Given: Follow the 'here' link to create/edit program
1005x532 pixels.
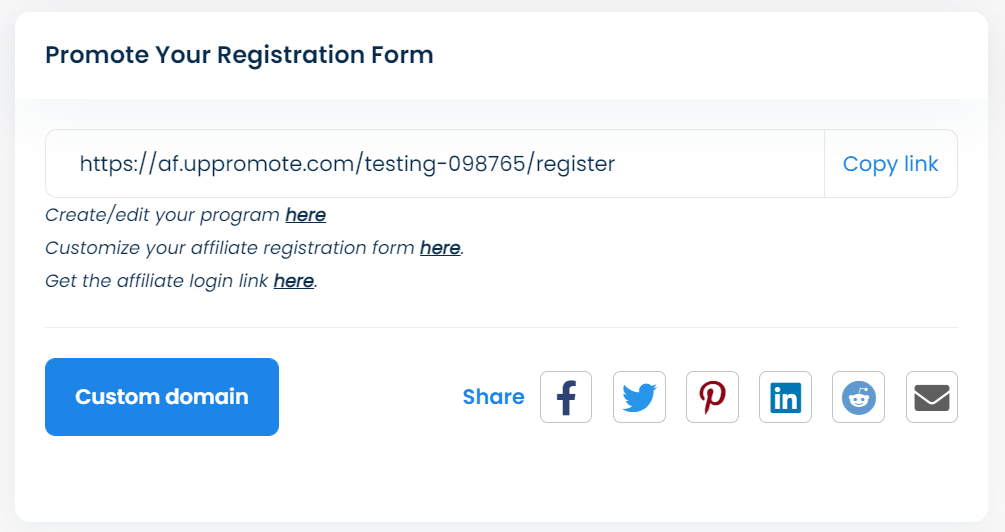Looking at the screenshot, I should point(305,215).
